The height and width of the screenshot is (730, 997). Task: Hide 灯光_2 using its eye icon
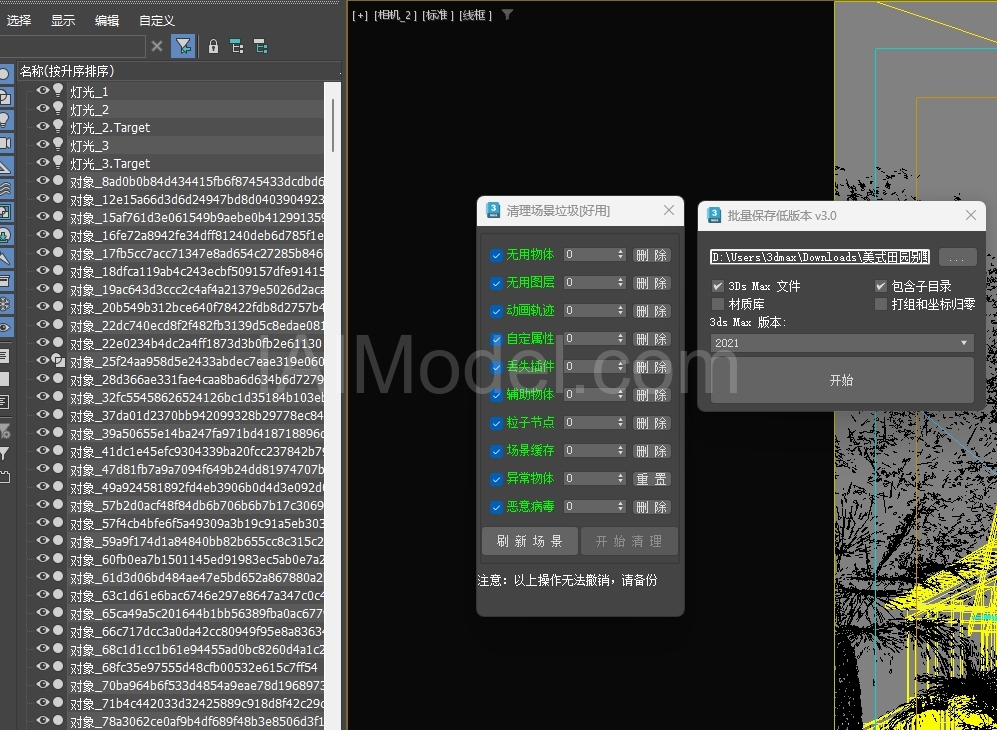pyautogui.click(x=43, y=109)
